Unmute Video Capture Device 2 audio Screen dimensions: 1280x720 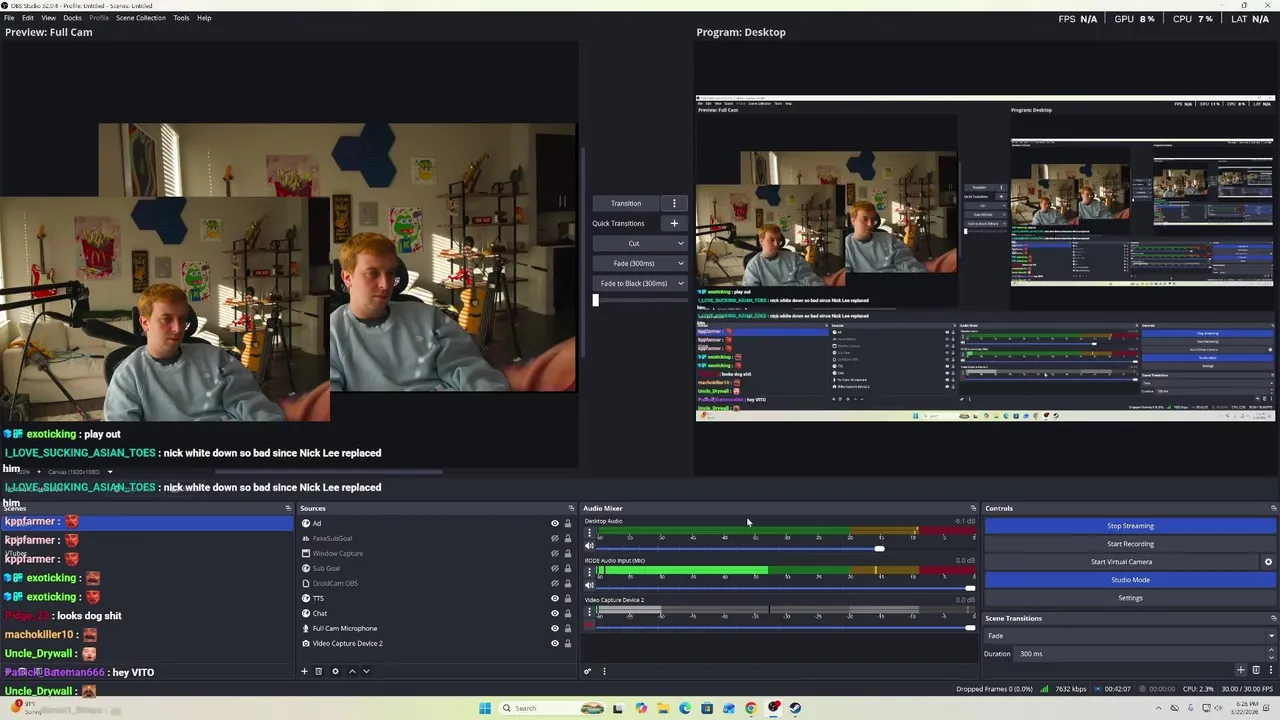(589, 625)
